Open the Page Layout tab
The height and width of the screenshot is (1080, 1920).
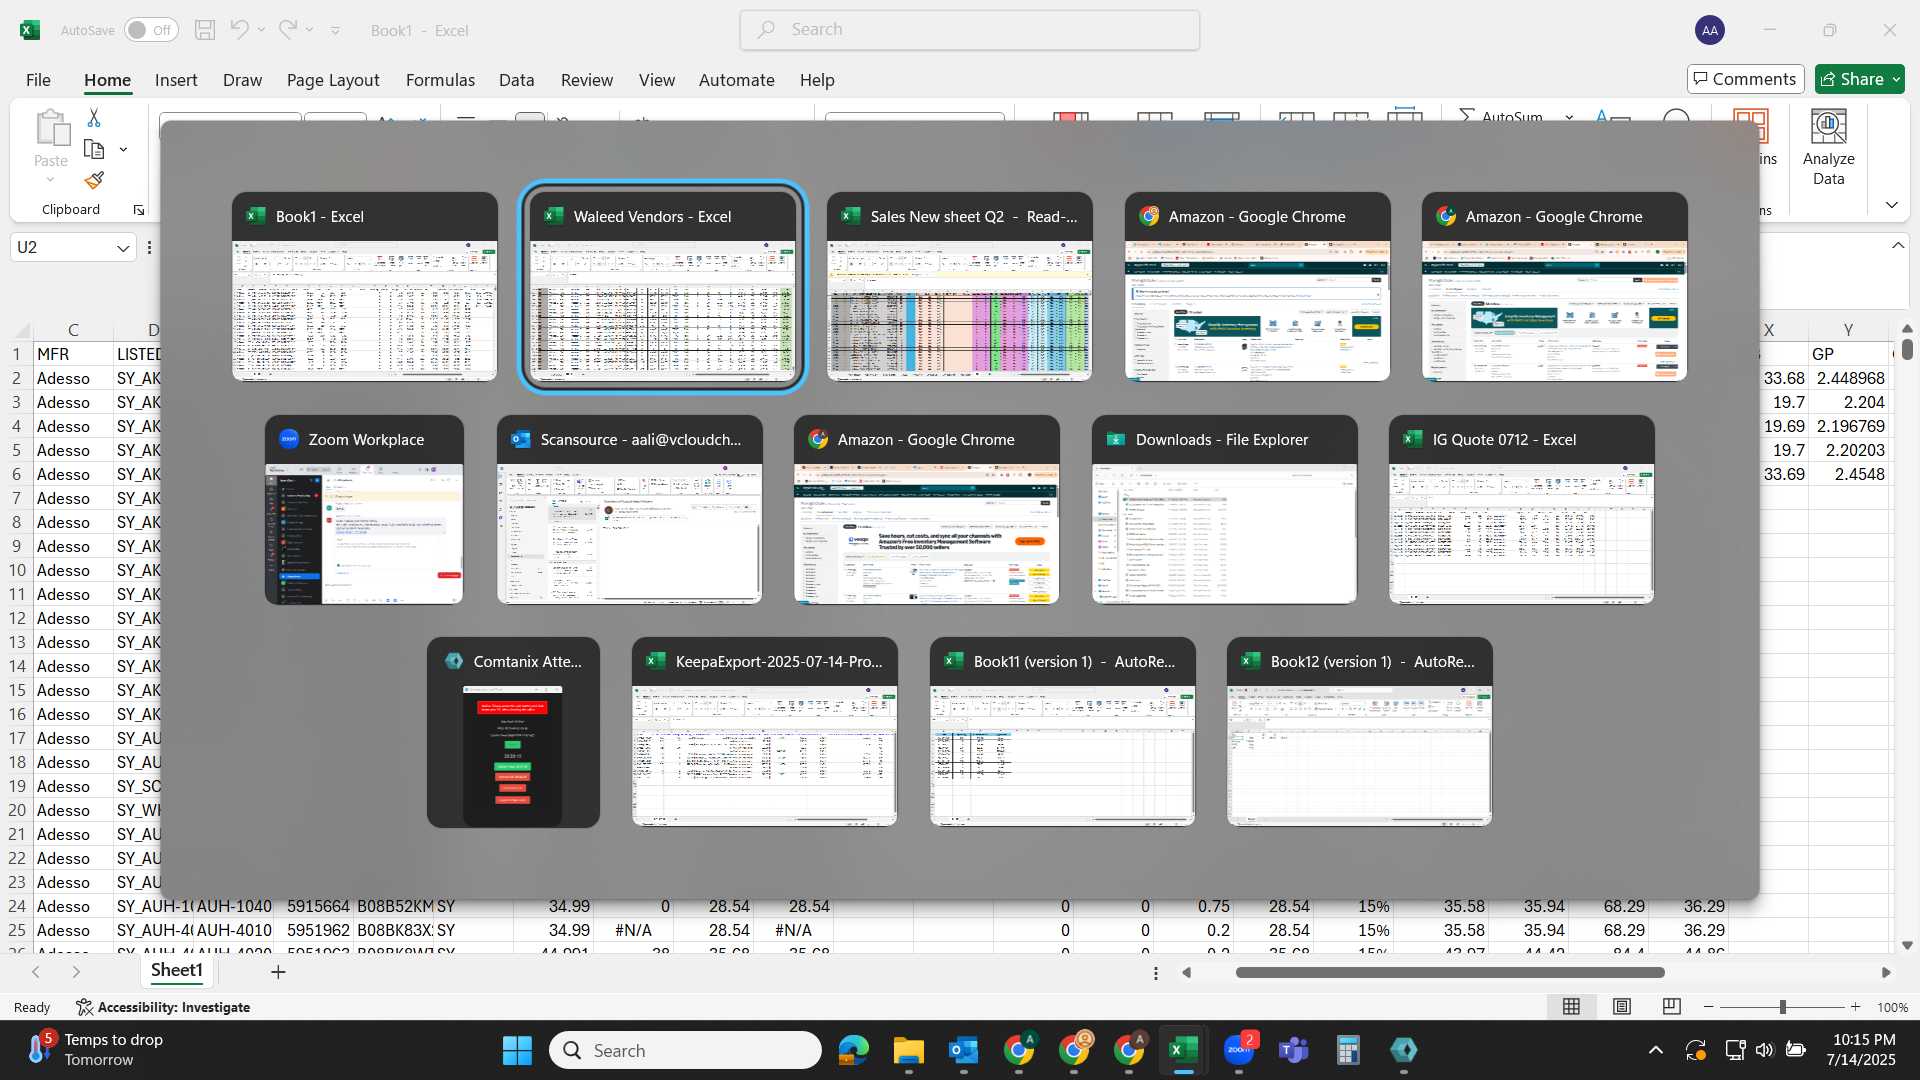333,80
